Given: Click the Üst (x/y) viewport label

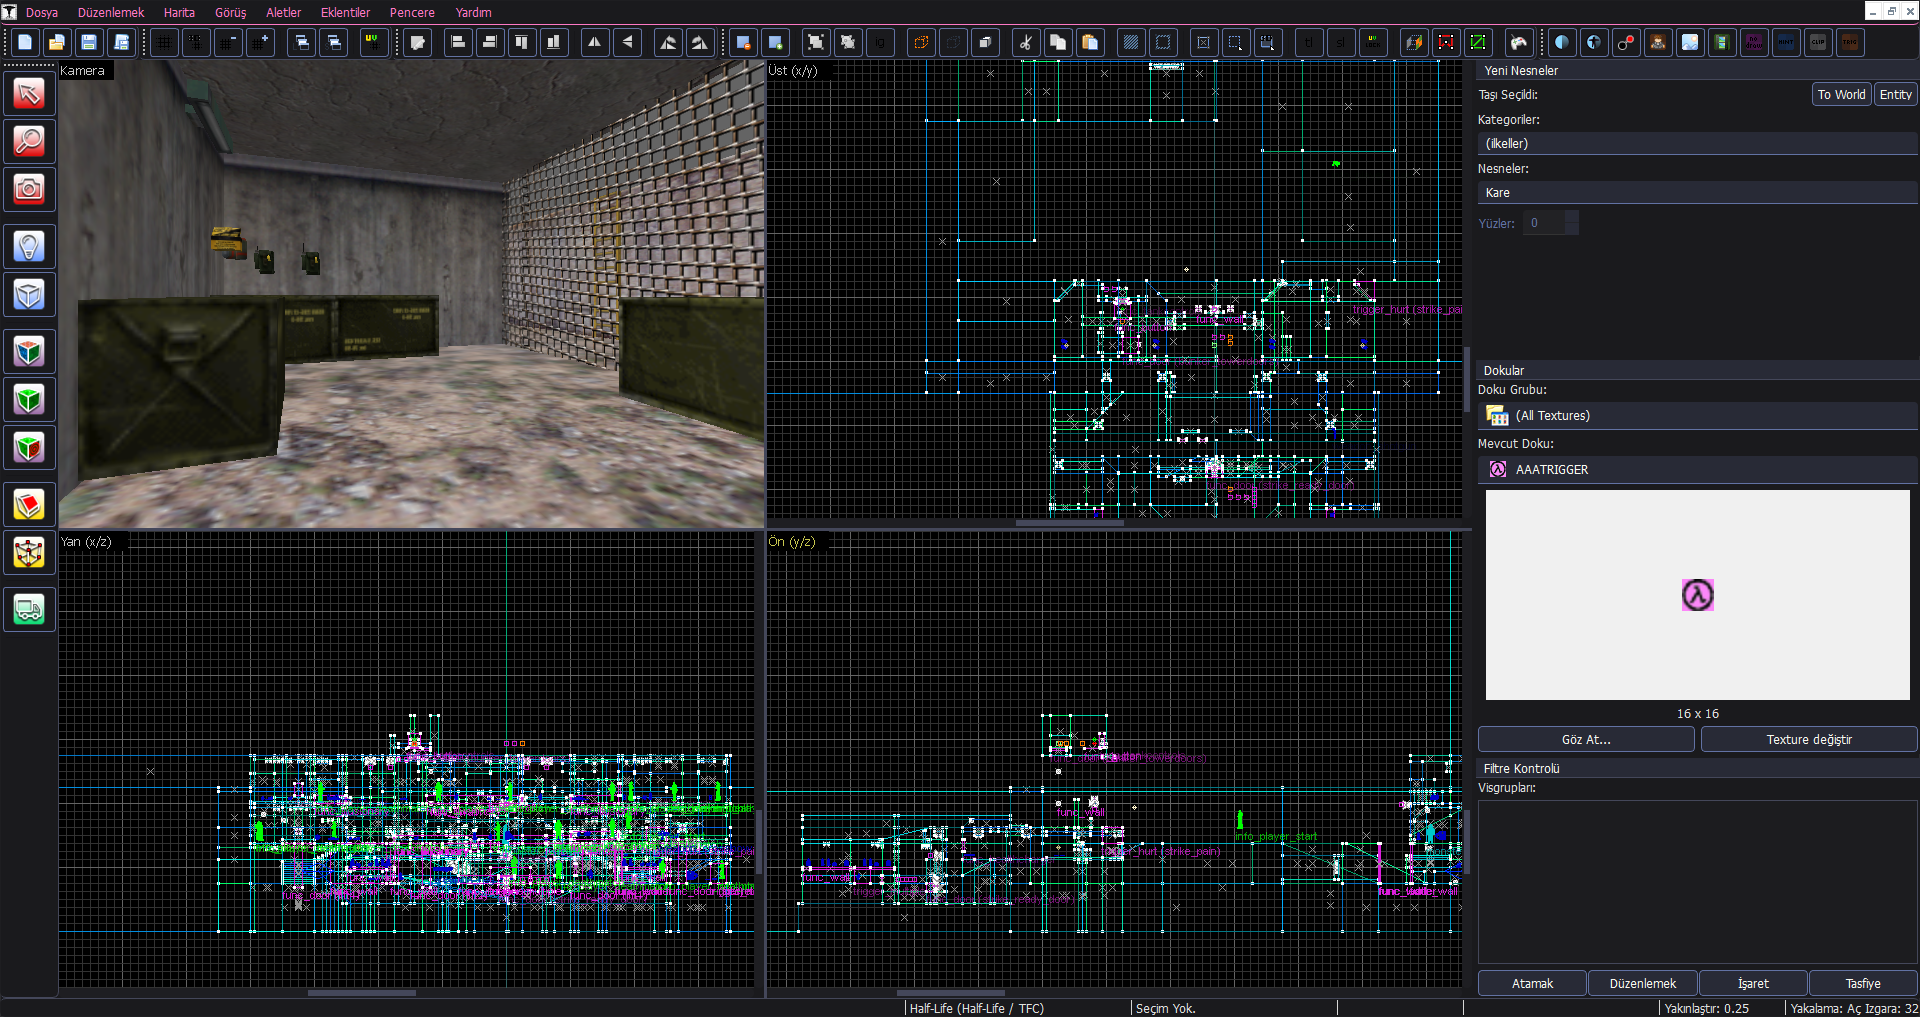Looking at the screenshot, I should click(793, 70).
